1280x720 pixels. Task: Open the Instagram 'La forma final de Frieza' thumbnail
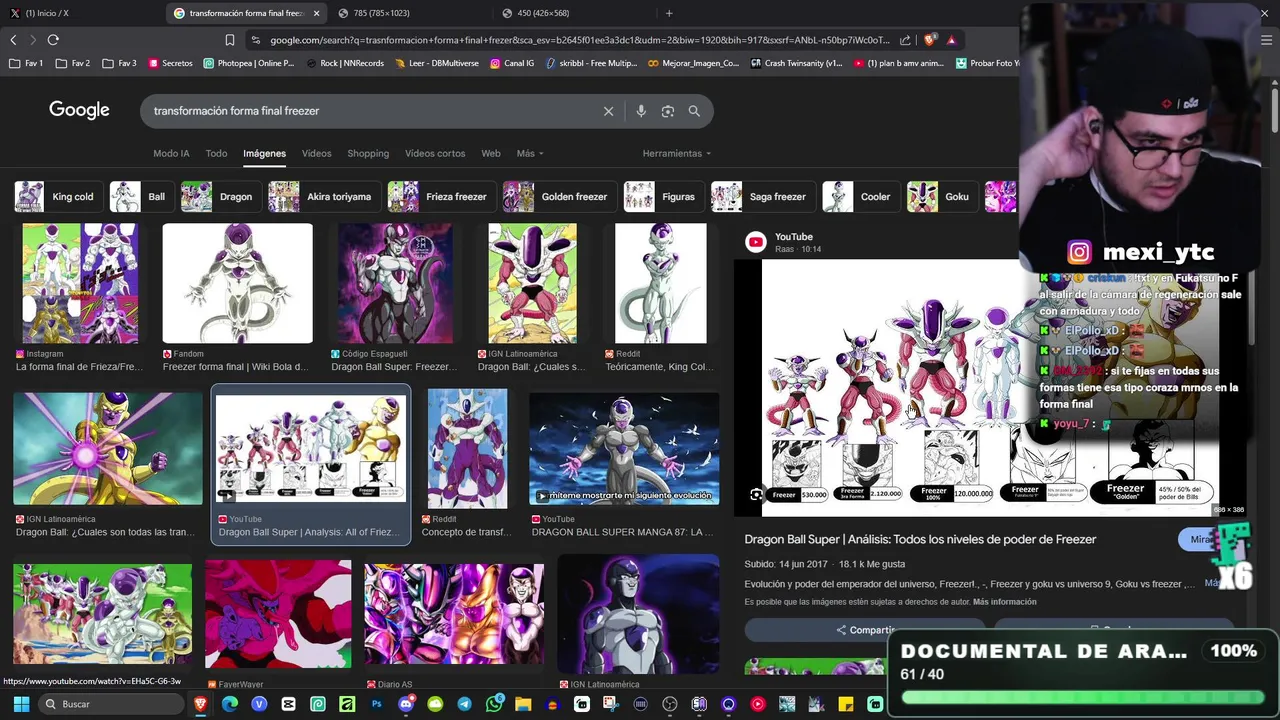[80, 284]
